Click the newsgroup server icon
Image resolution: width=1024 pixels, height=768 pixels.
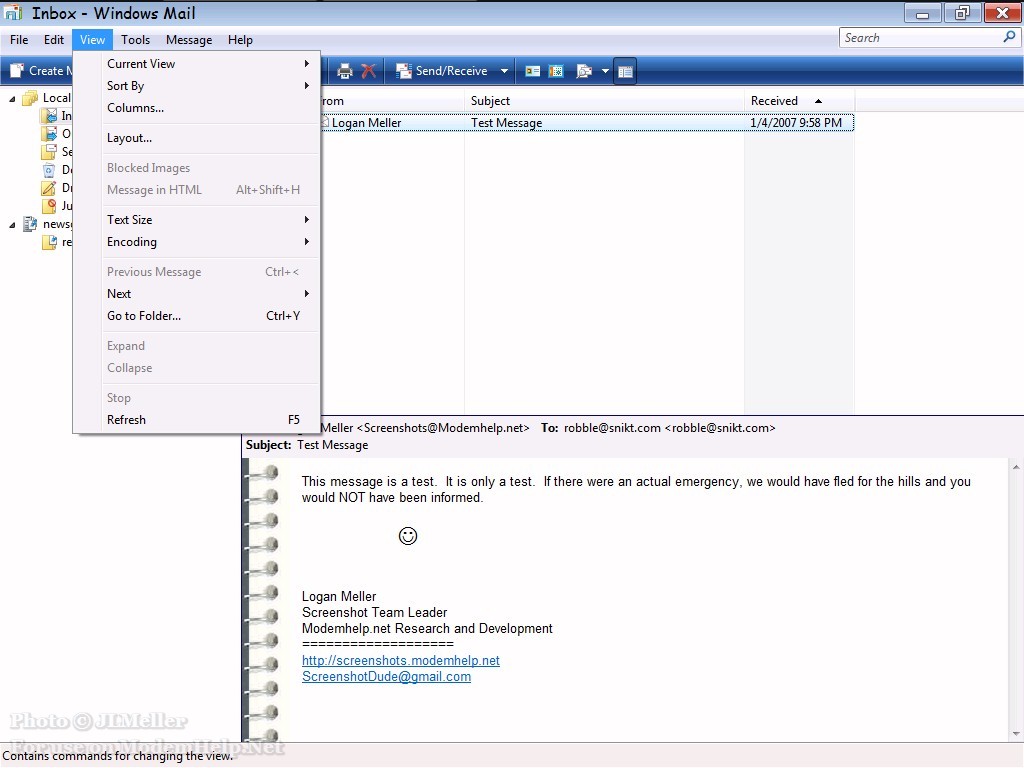click(x=30, y=224)
